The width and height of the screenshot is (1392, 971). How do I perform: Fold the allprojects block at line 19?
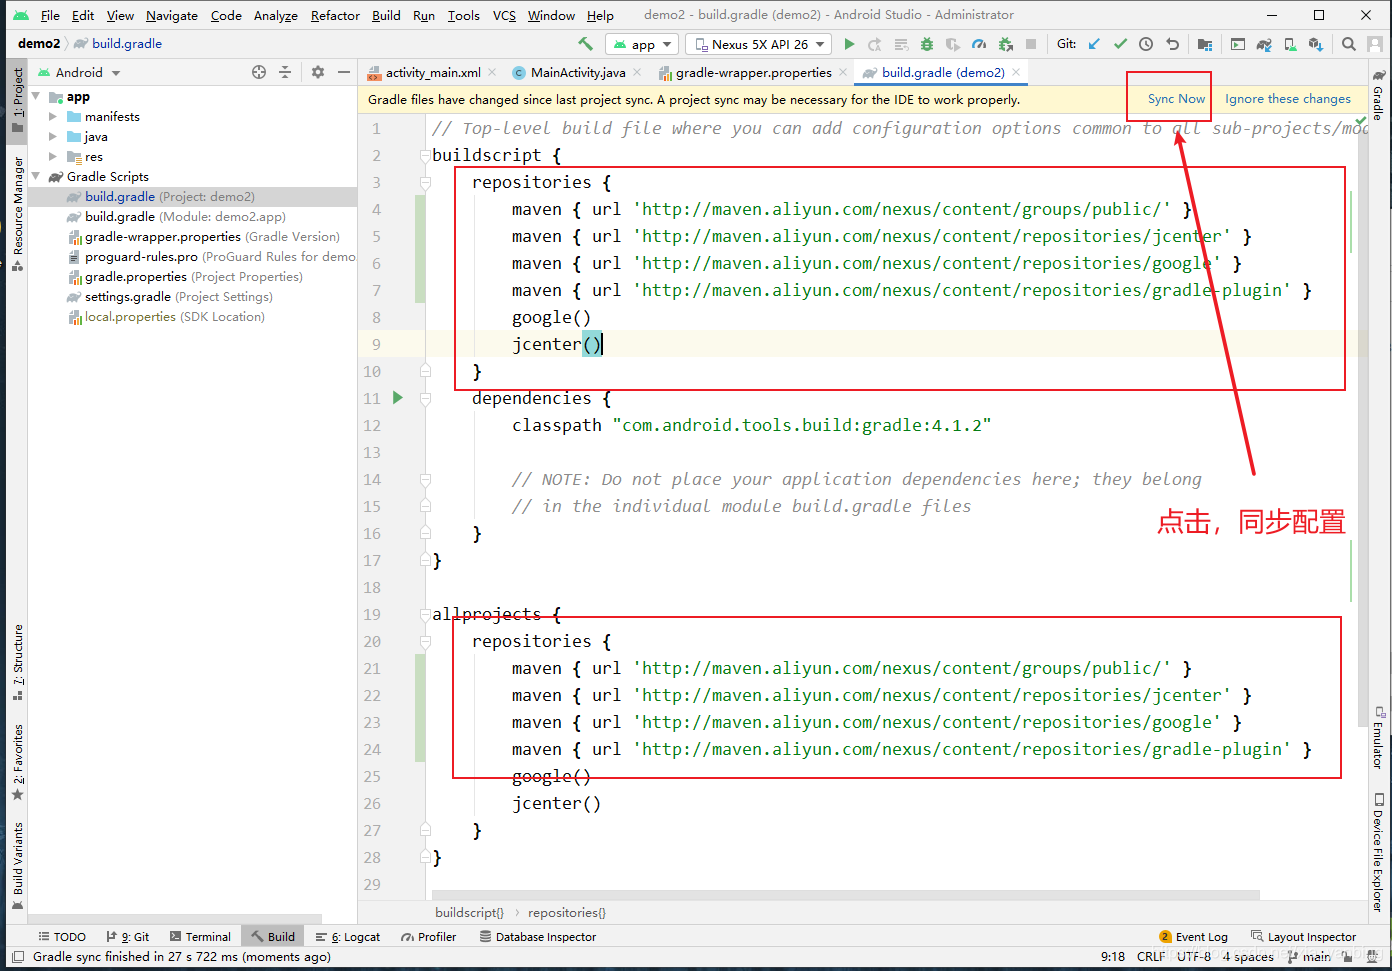425,614
